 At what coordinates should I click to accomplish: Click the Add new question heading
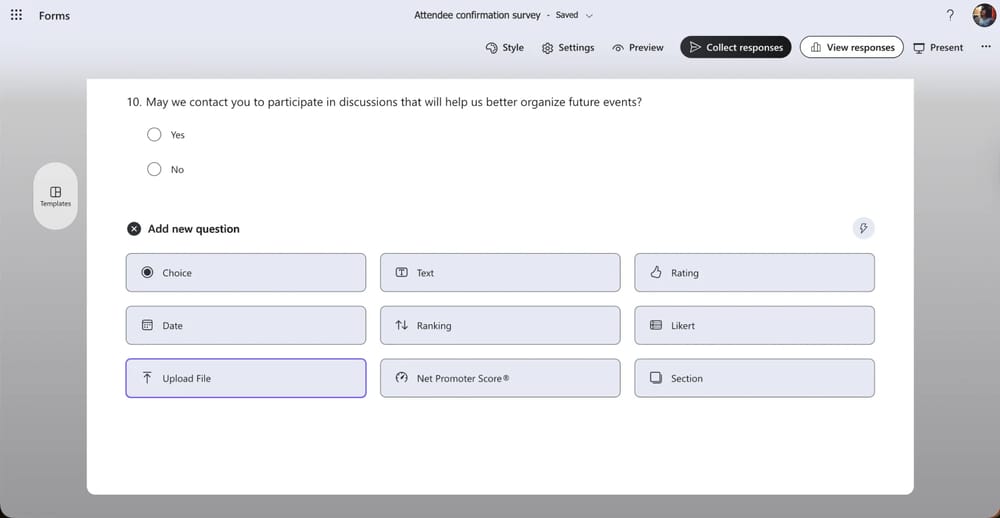194,229
